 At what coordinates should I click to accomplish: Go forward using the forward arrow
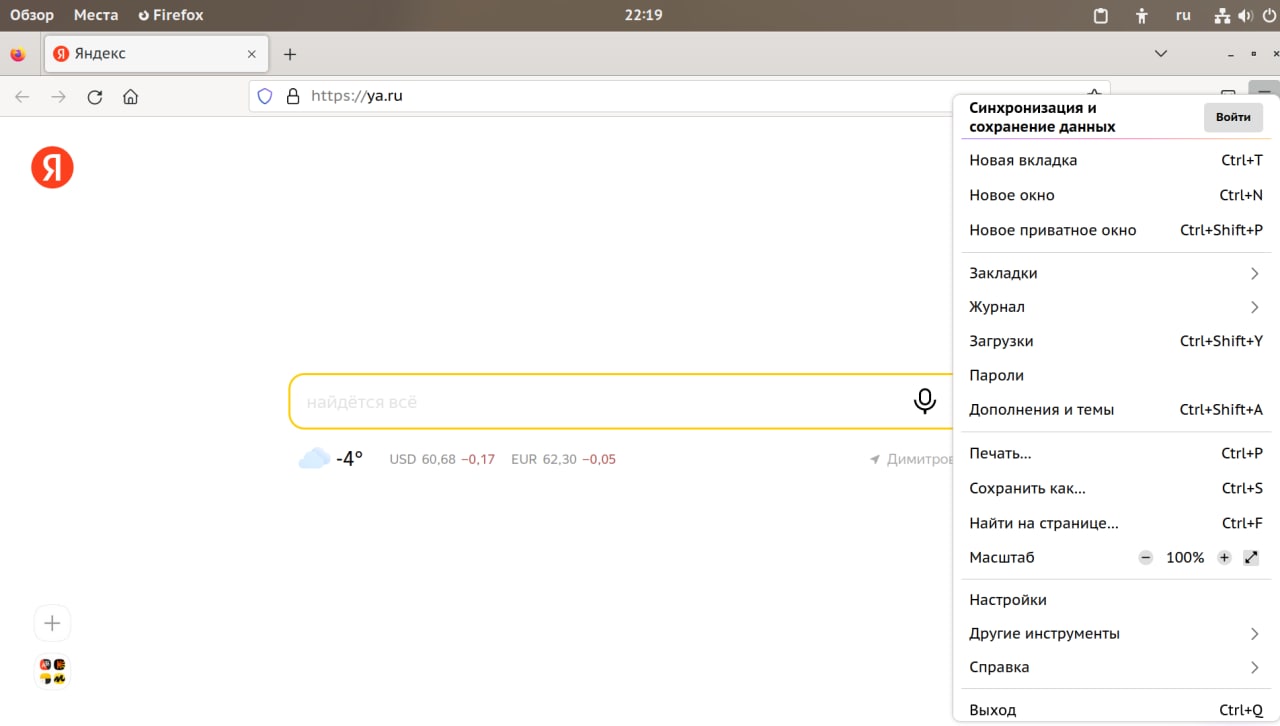[x=59, y=97]
